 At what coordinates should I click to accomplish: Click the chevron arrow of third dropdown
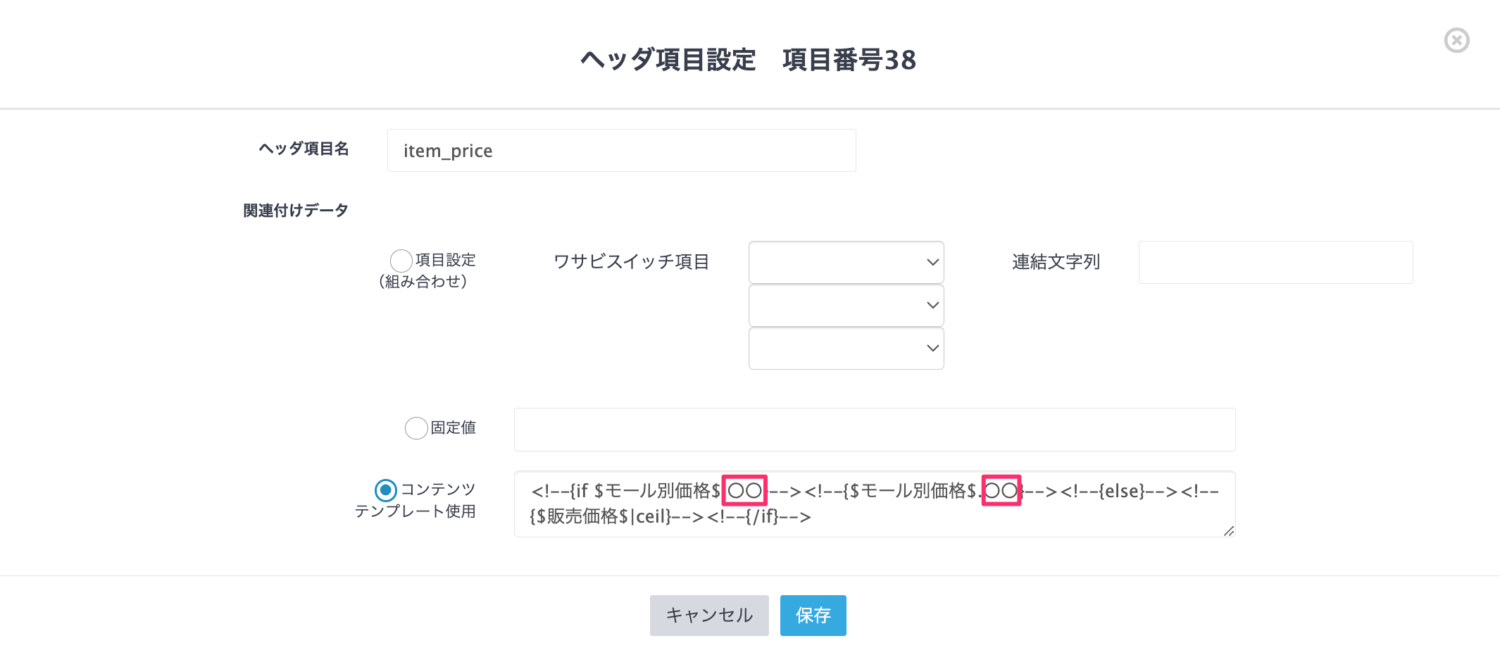coord(932,348)
